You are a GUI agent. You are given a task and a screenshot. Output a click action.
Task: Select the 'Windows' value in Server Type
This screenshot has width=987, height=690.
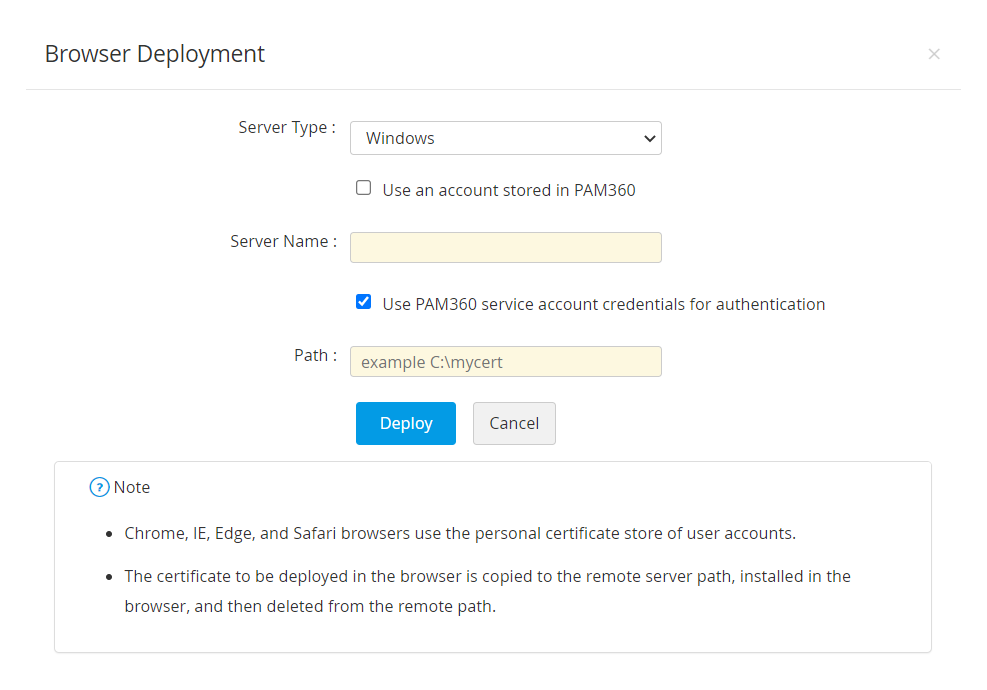click(x=400, y=138)
